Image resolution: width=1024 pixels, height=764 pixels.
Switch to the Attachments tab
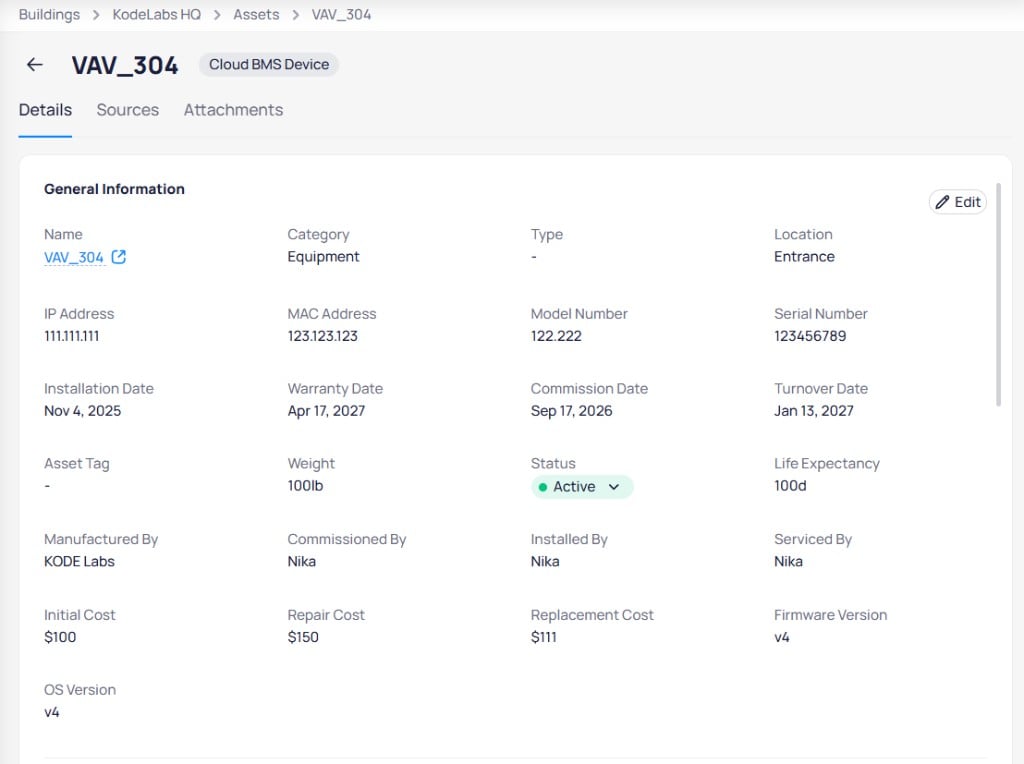tap(233, 110)
